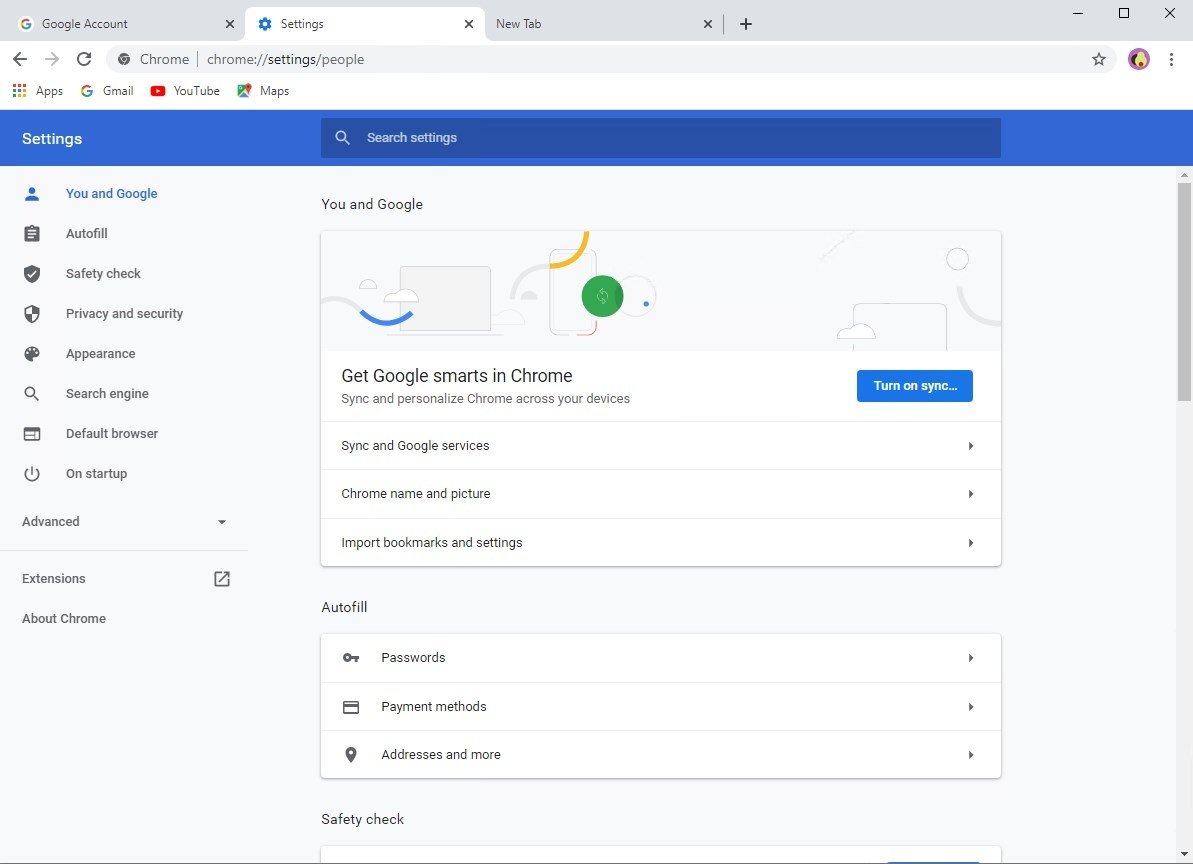Expand the Advanced section arrow
Viewport: 1193px width, 864px height.
point(221,522)
